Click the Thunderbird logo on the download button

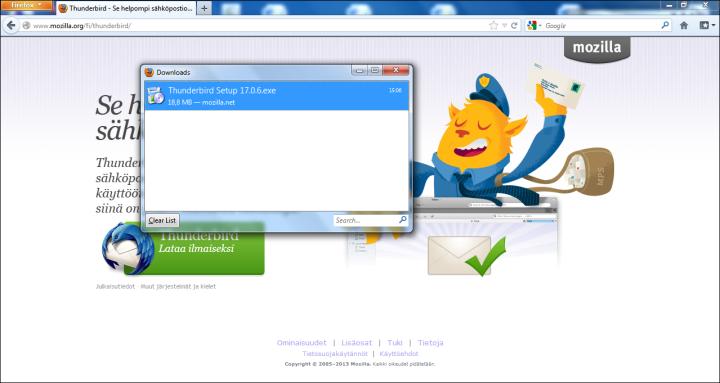tap(121, 248)
